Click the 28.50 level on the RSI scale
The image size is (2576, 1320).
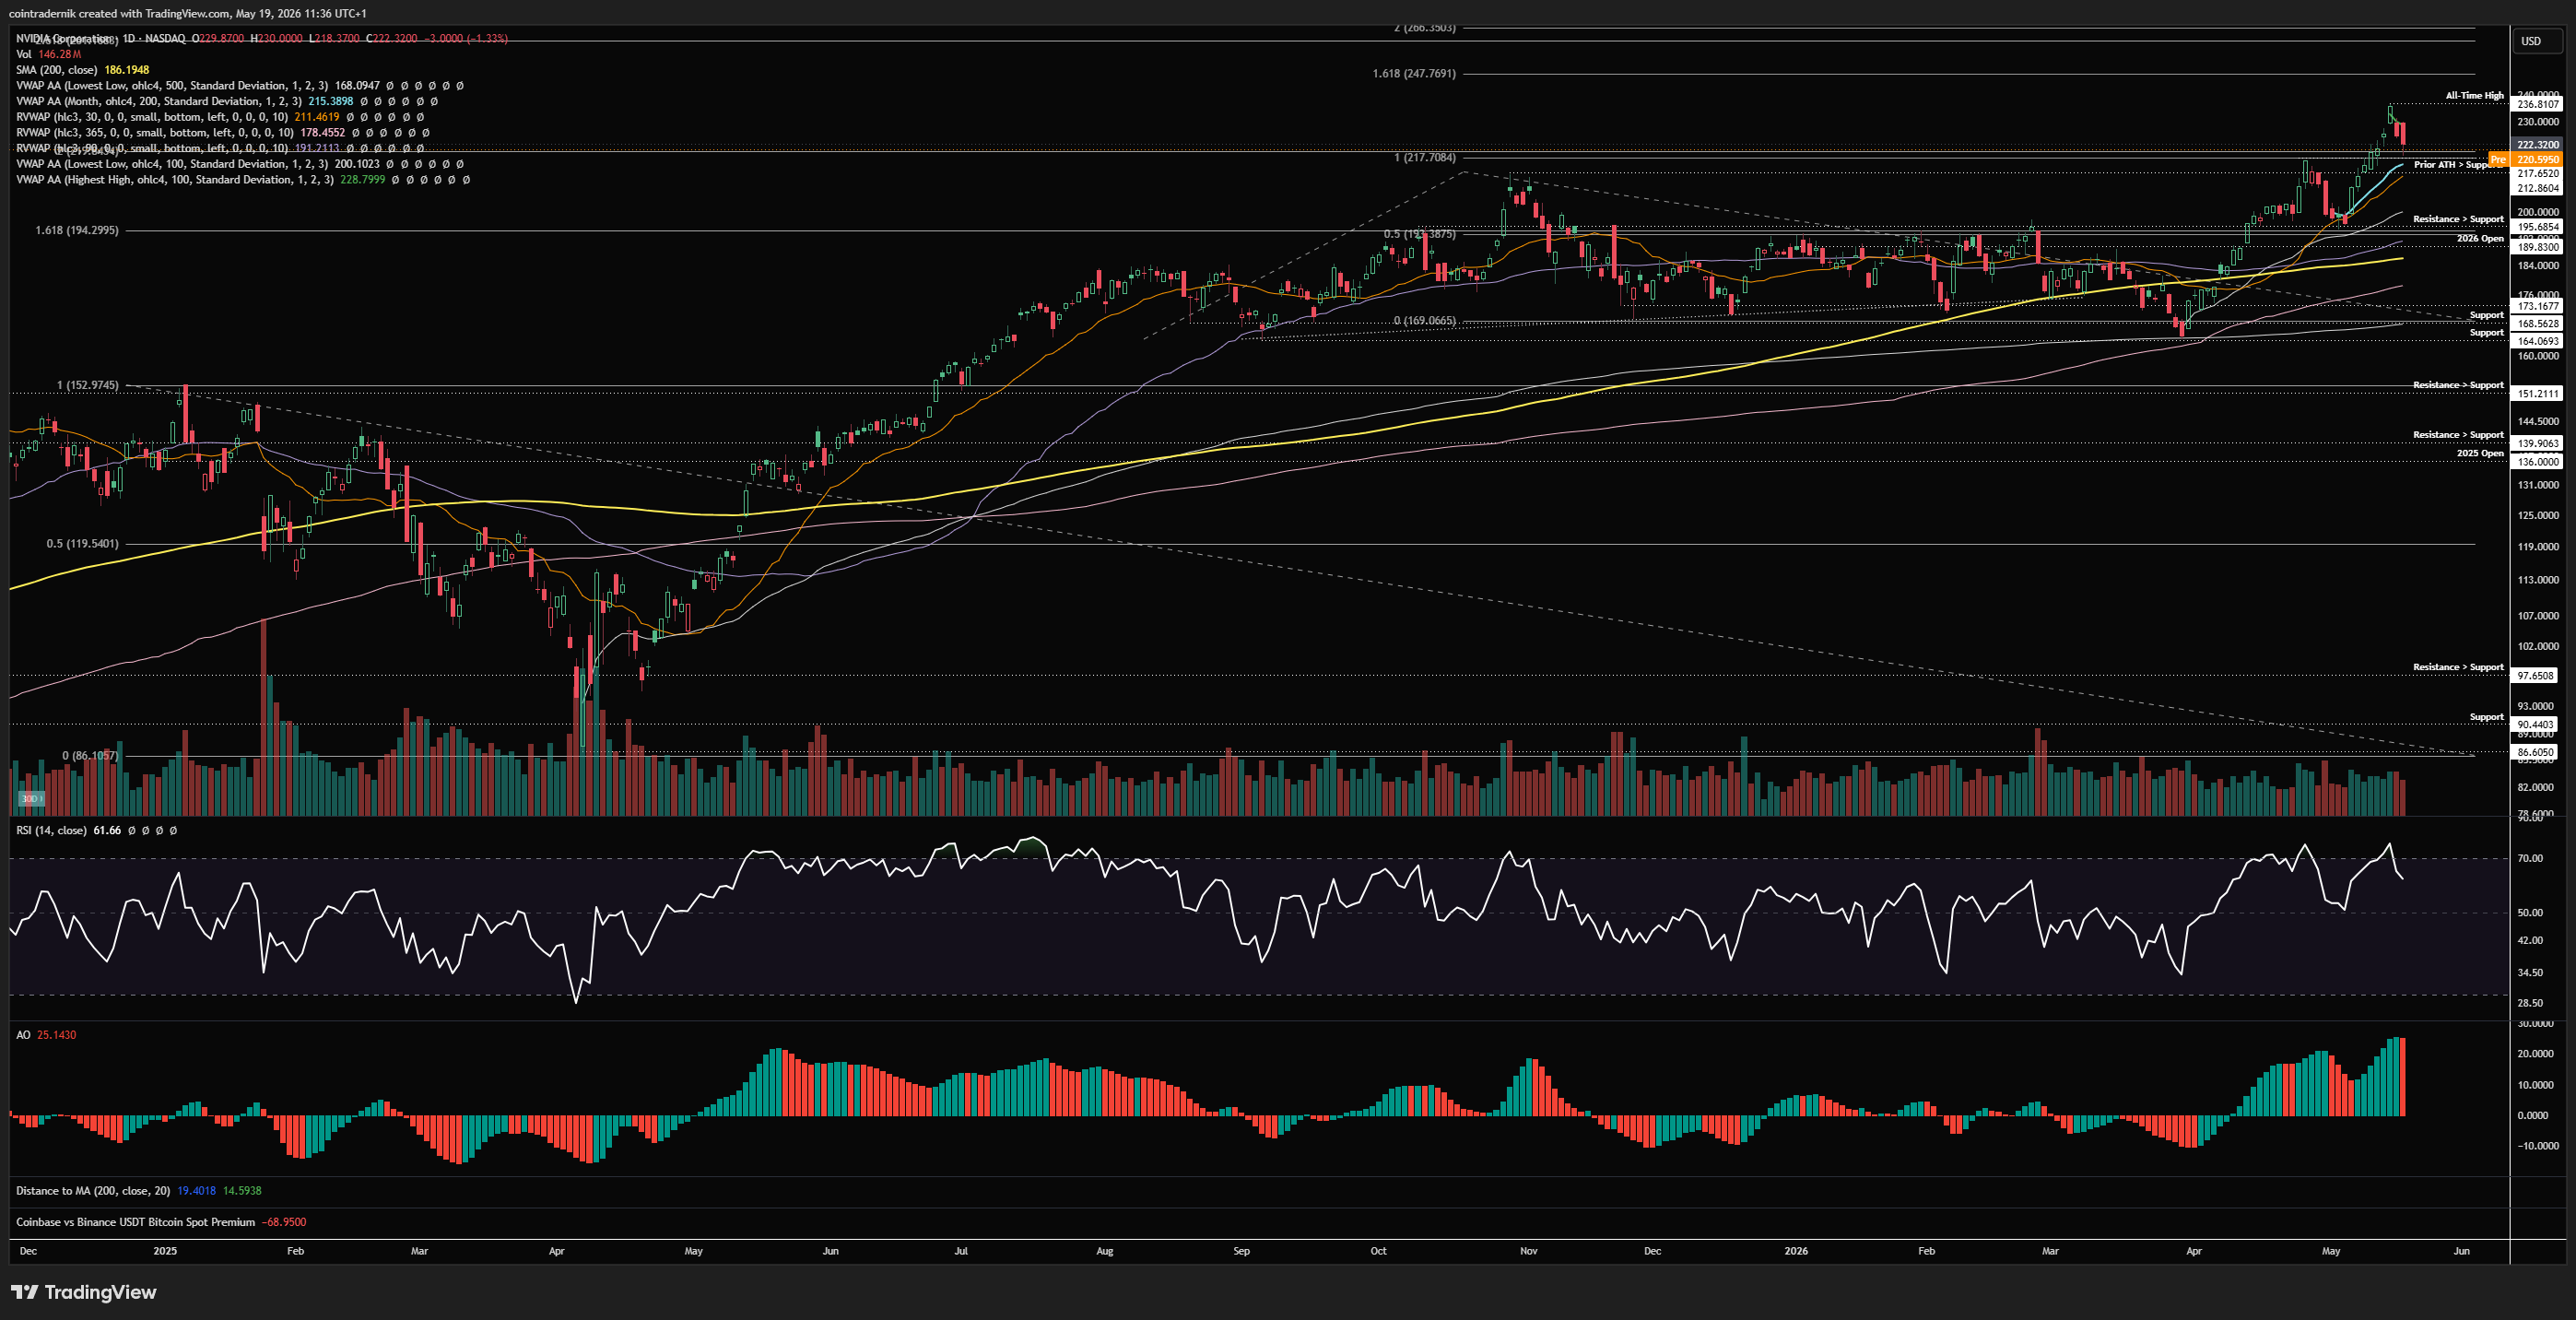click(x=2530, y=1003)
